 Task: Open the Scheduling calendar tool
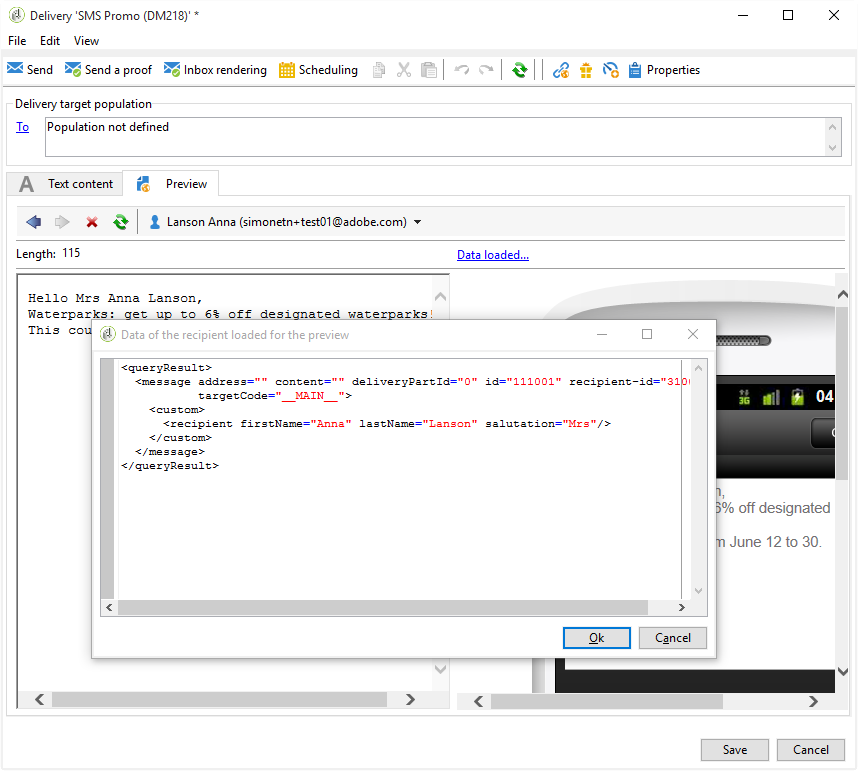[318, 69]
